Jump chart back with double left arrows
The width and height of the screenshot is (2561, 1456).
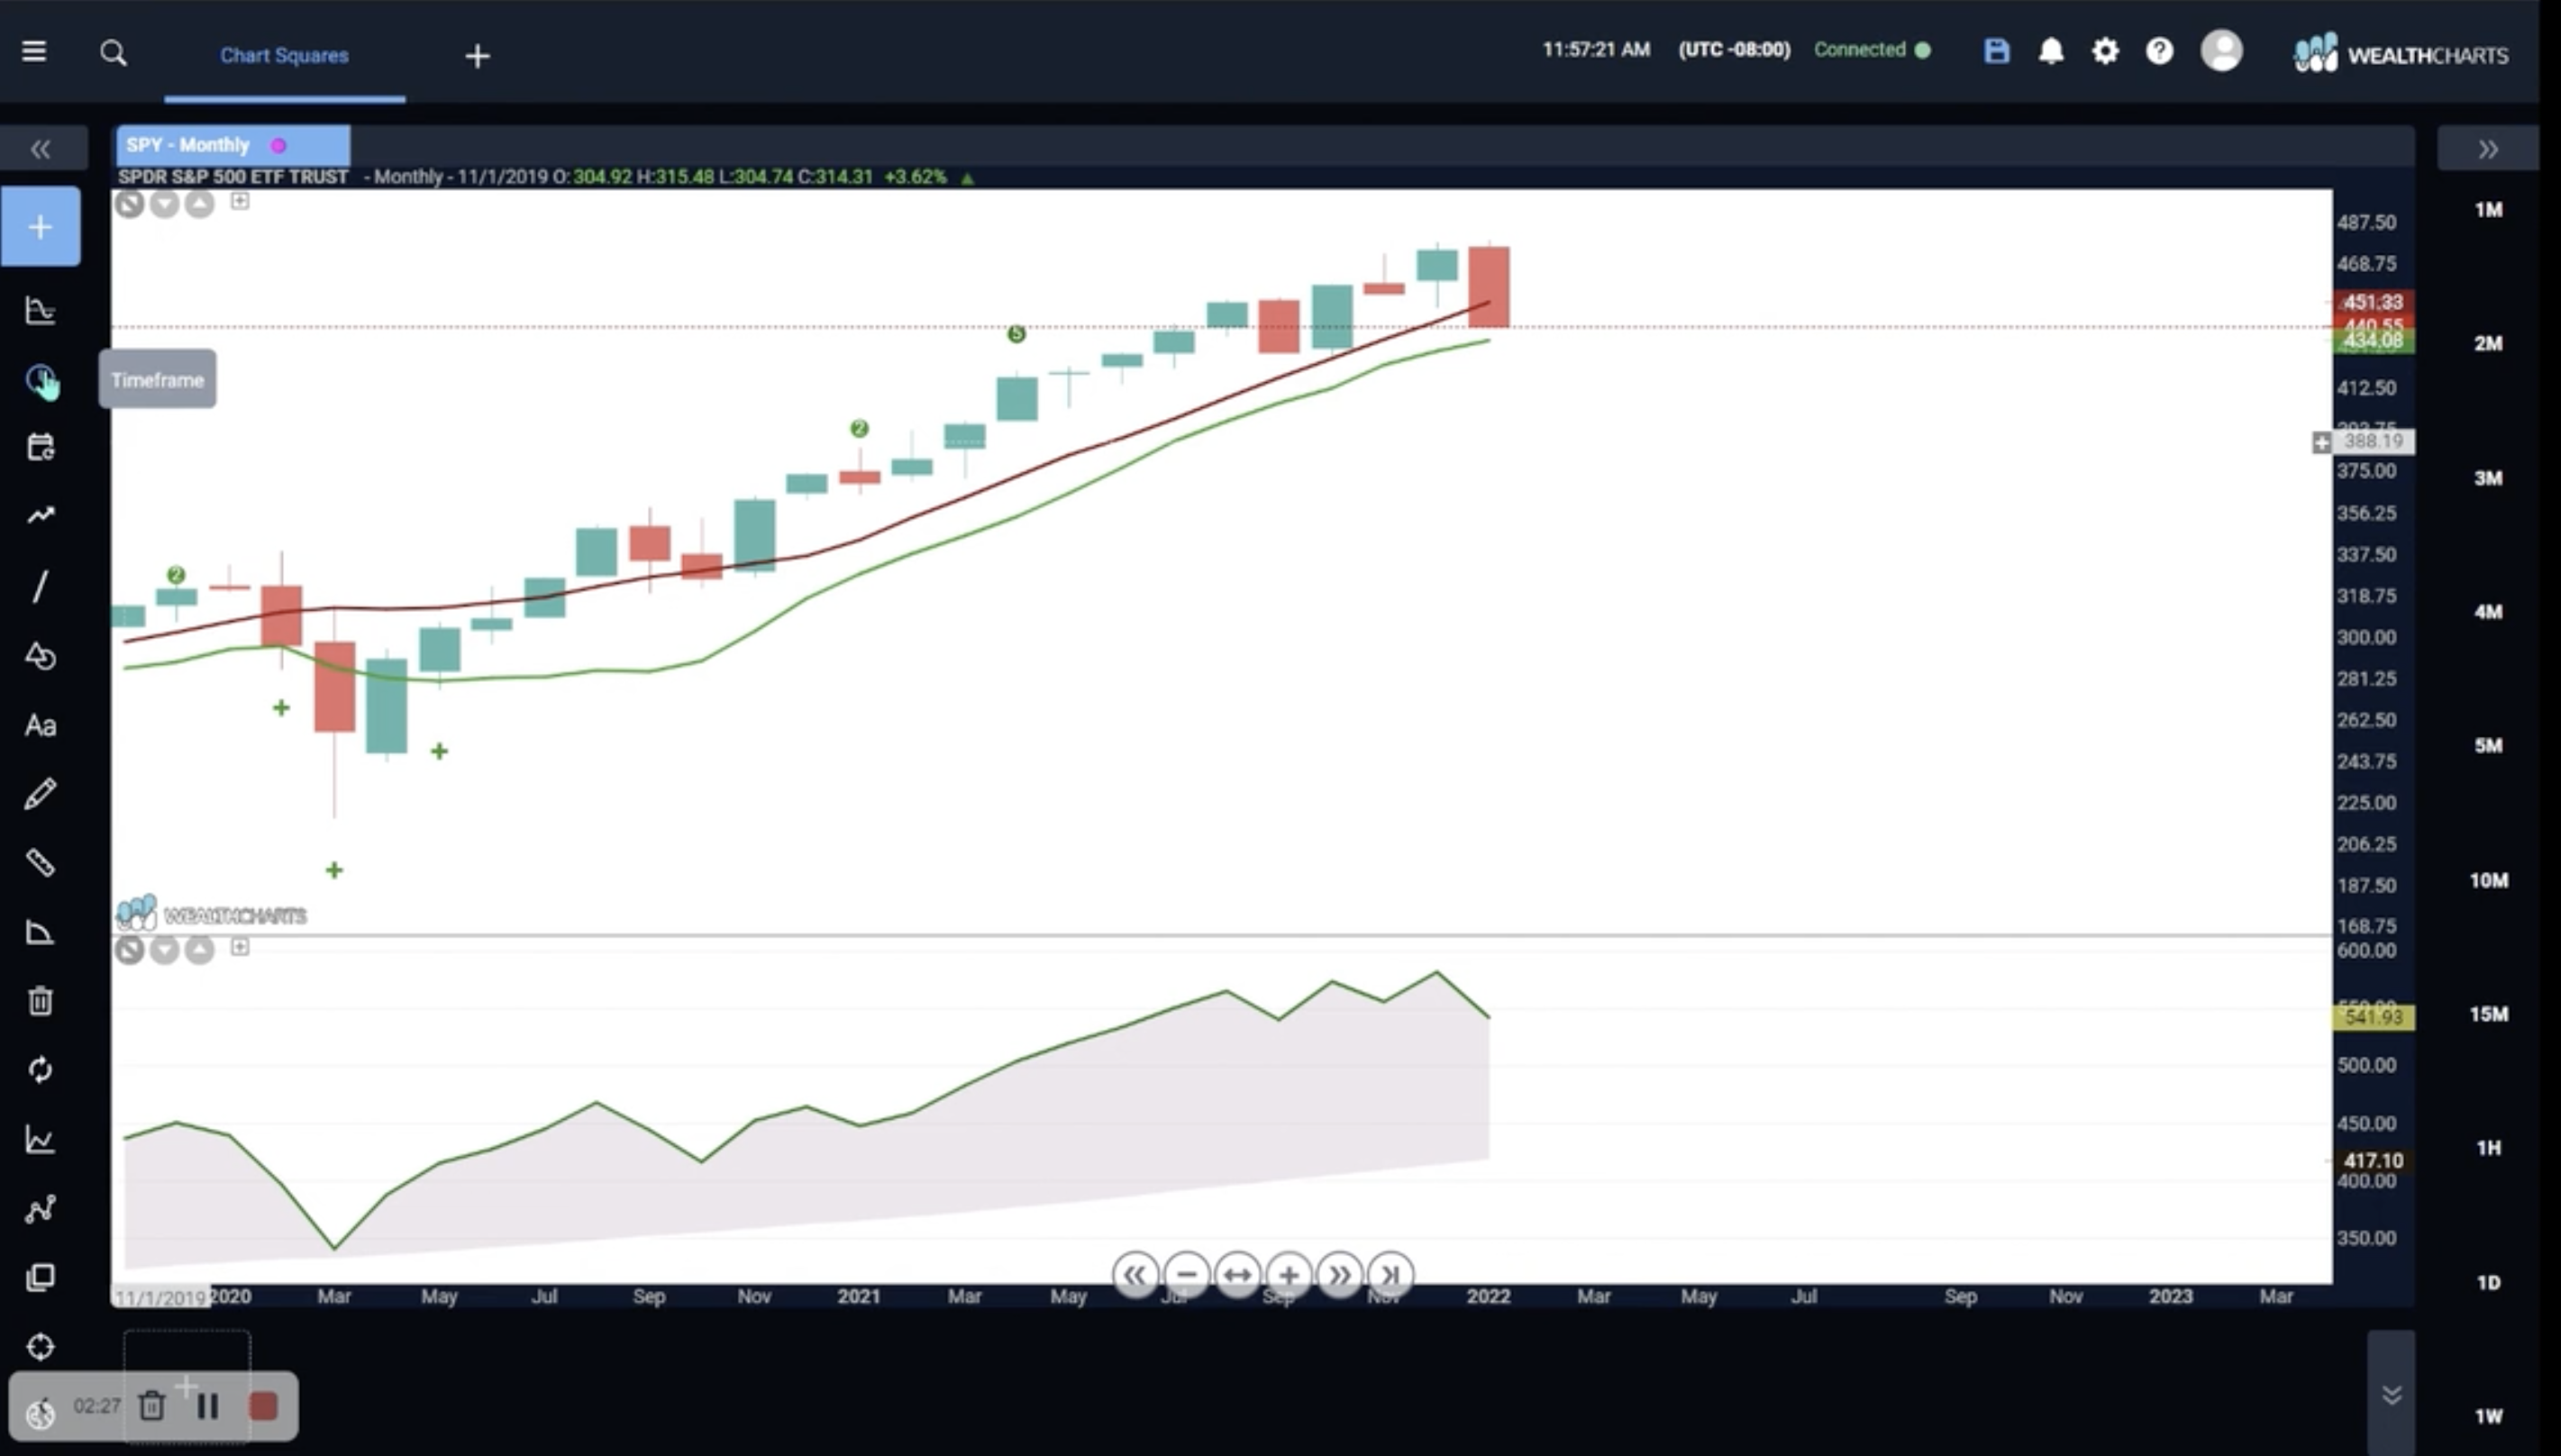(x=1135, y=1275)
